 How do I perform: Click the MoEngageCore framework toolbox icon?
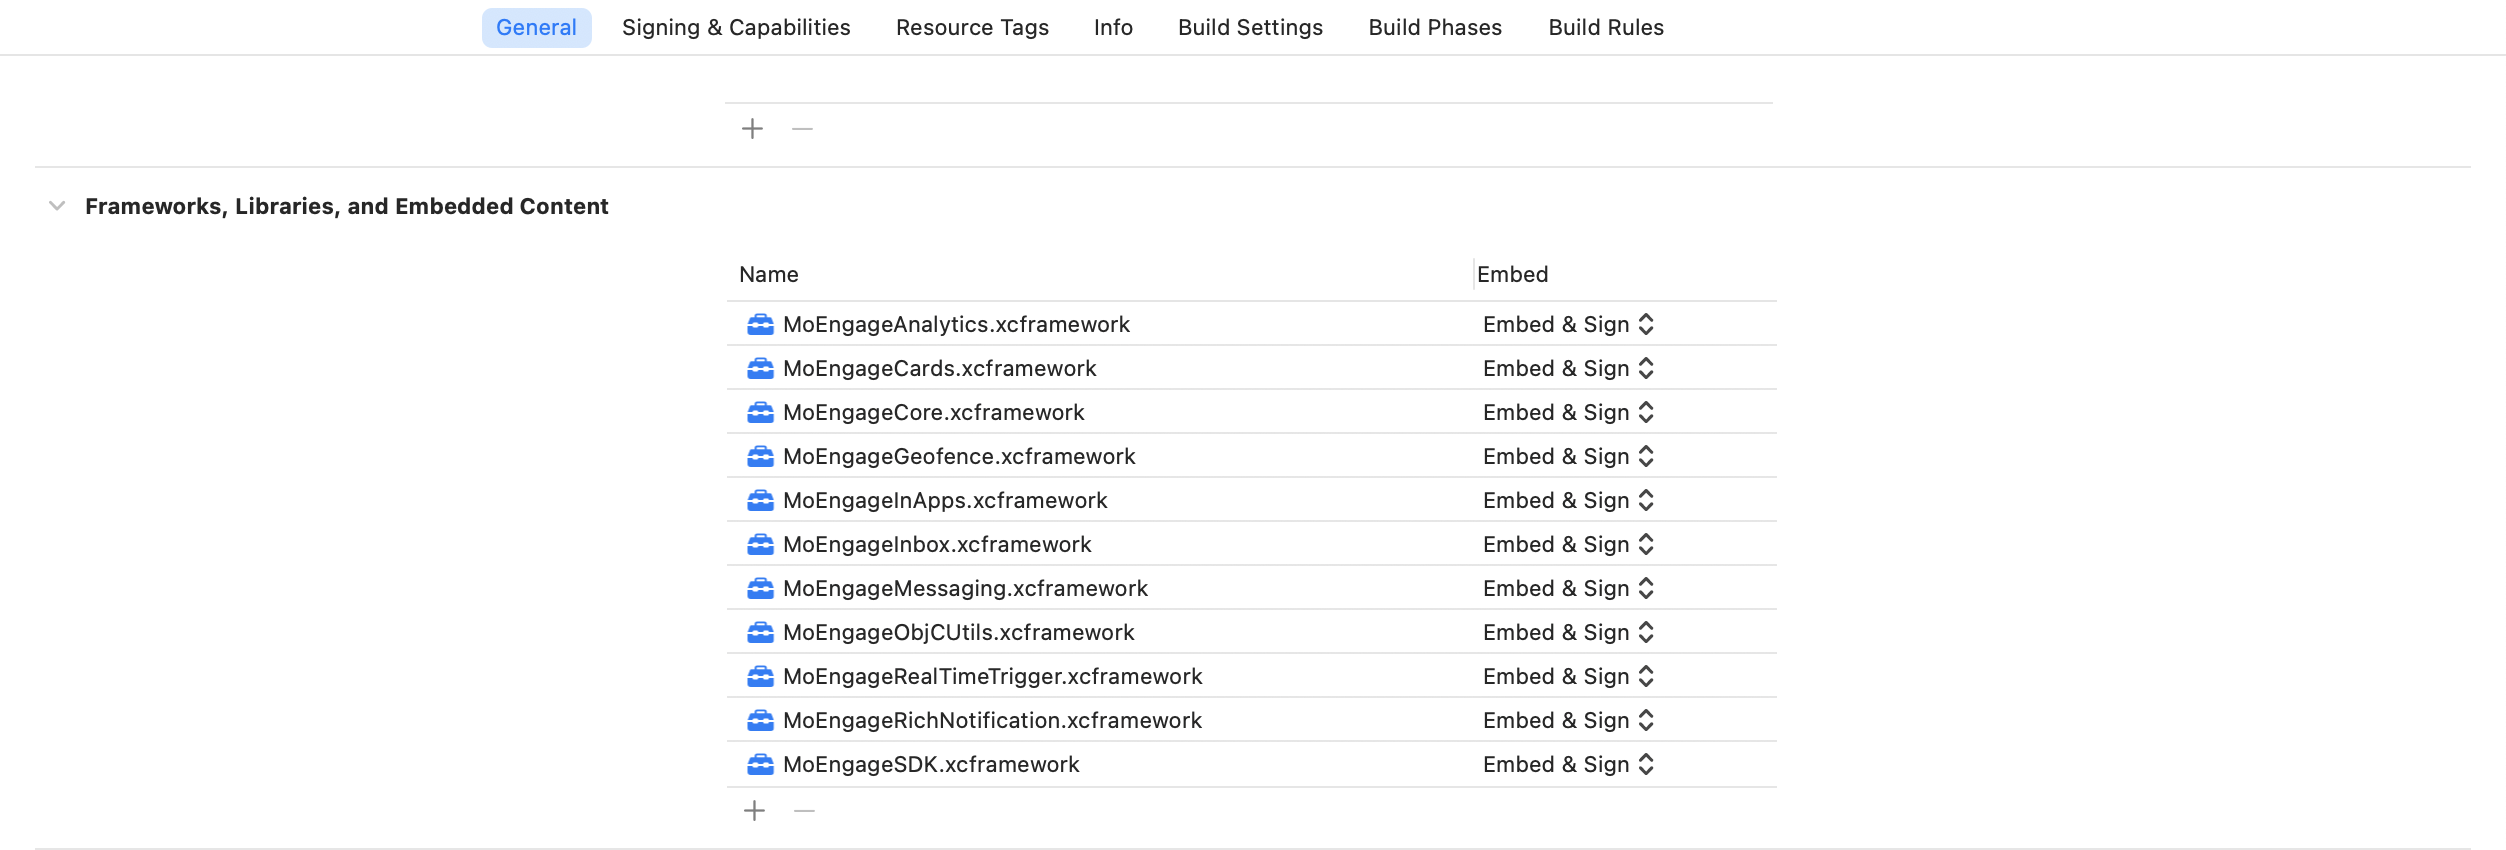760,412
